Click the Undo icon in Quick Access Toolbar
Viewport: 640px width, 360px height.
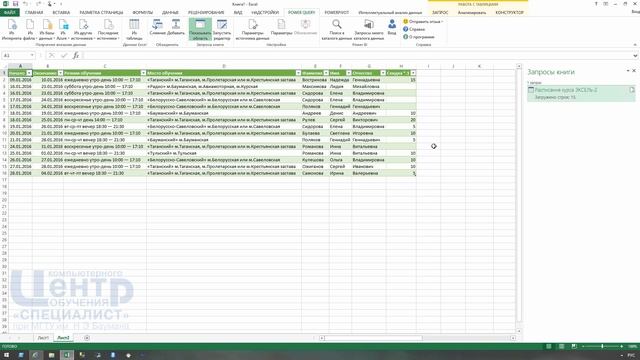[x=26, y=4]
